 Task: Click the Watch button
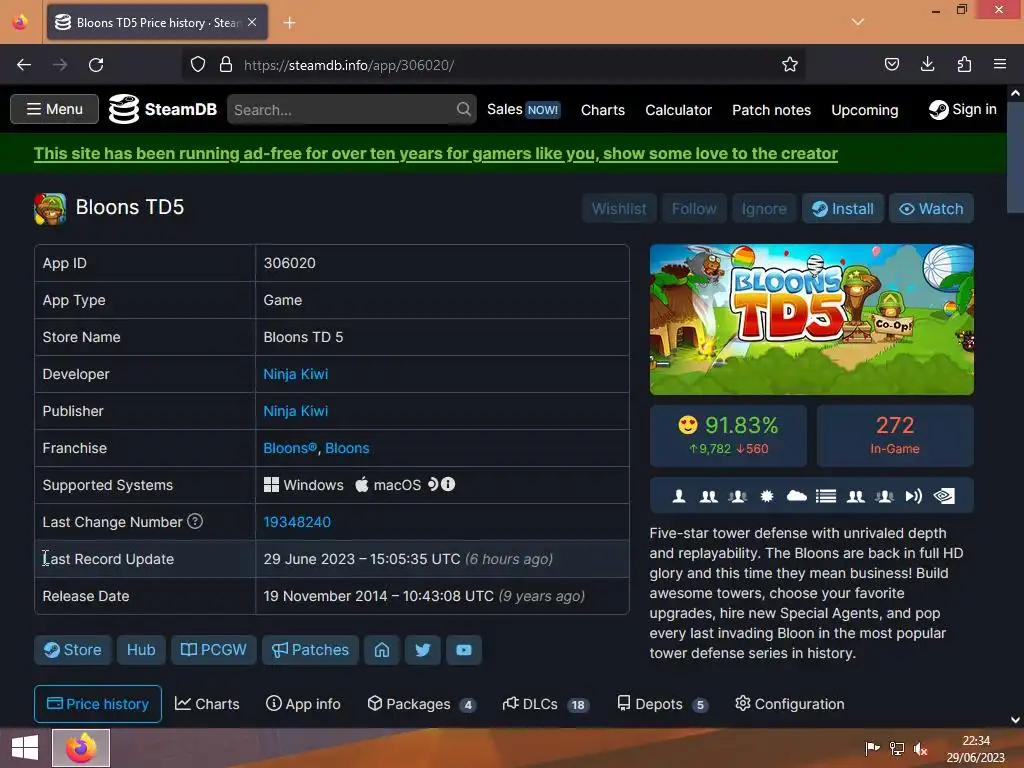pyautogui.click(x=931, y=208)
